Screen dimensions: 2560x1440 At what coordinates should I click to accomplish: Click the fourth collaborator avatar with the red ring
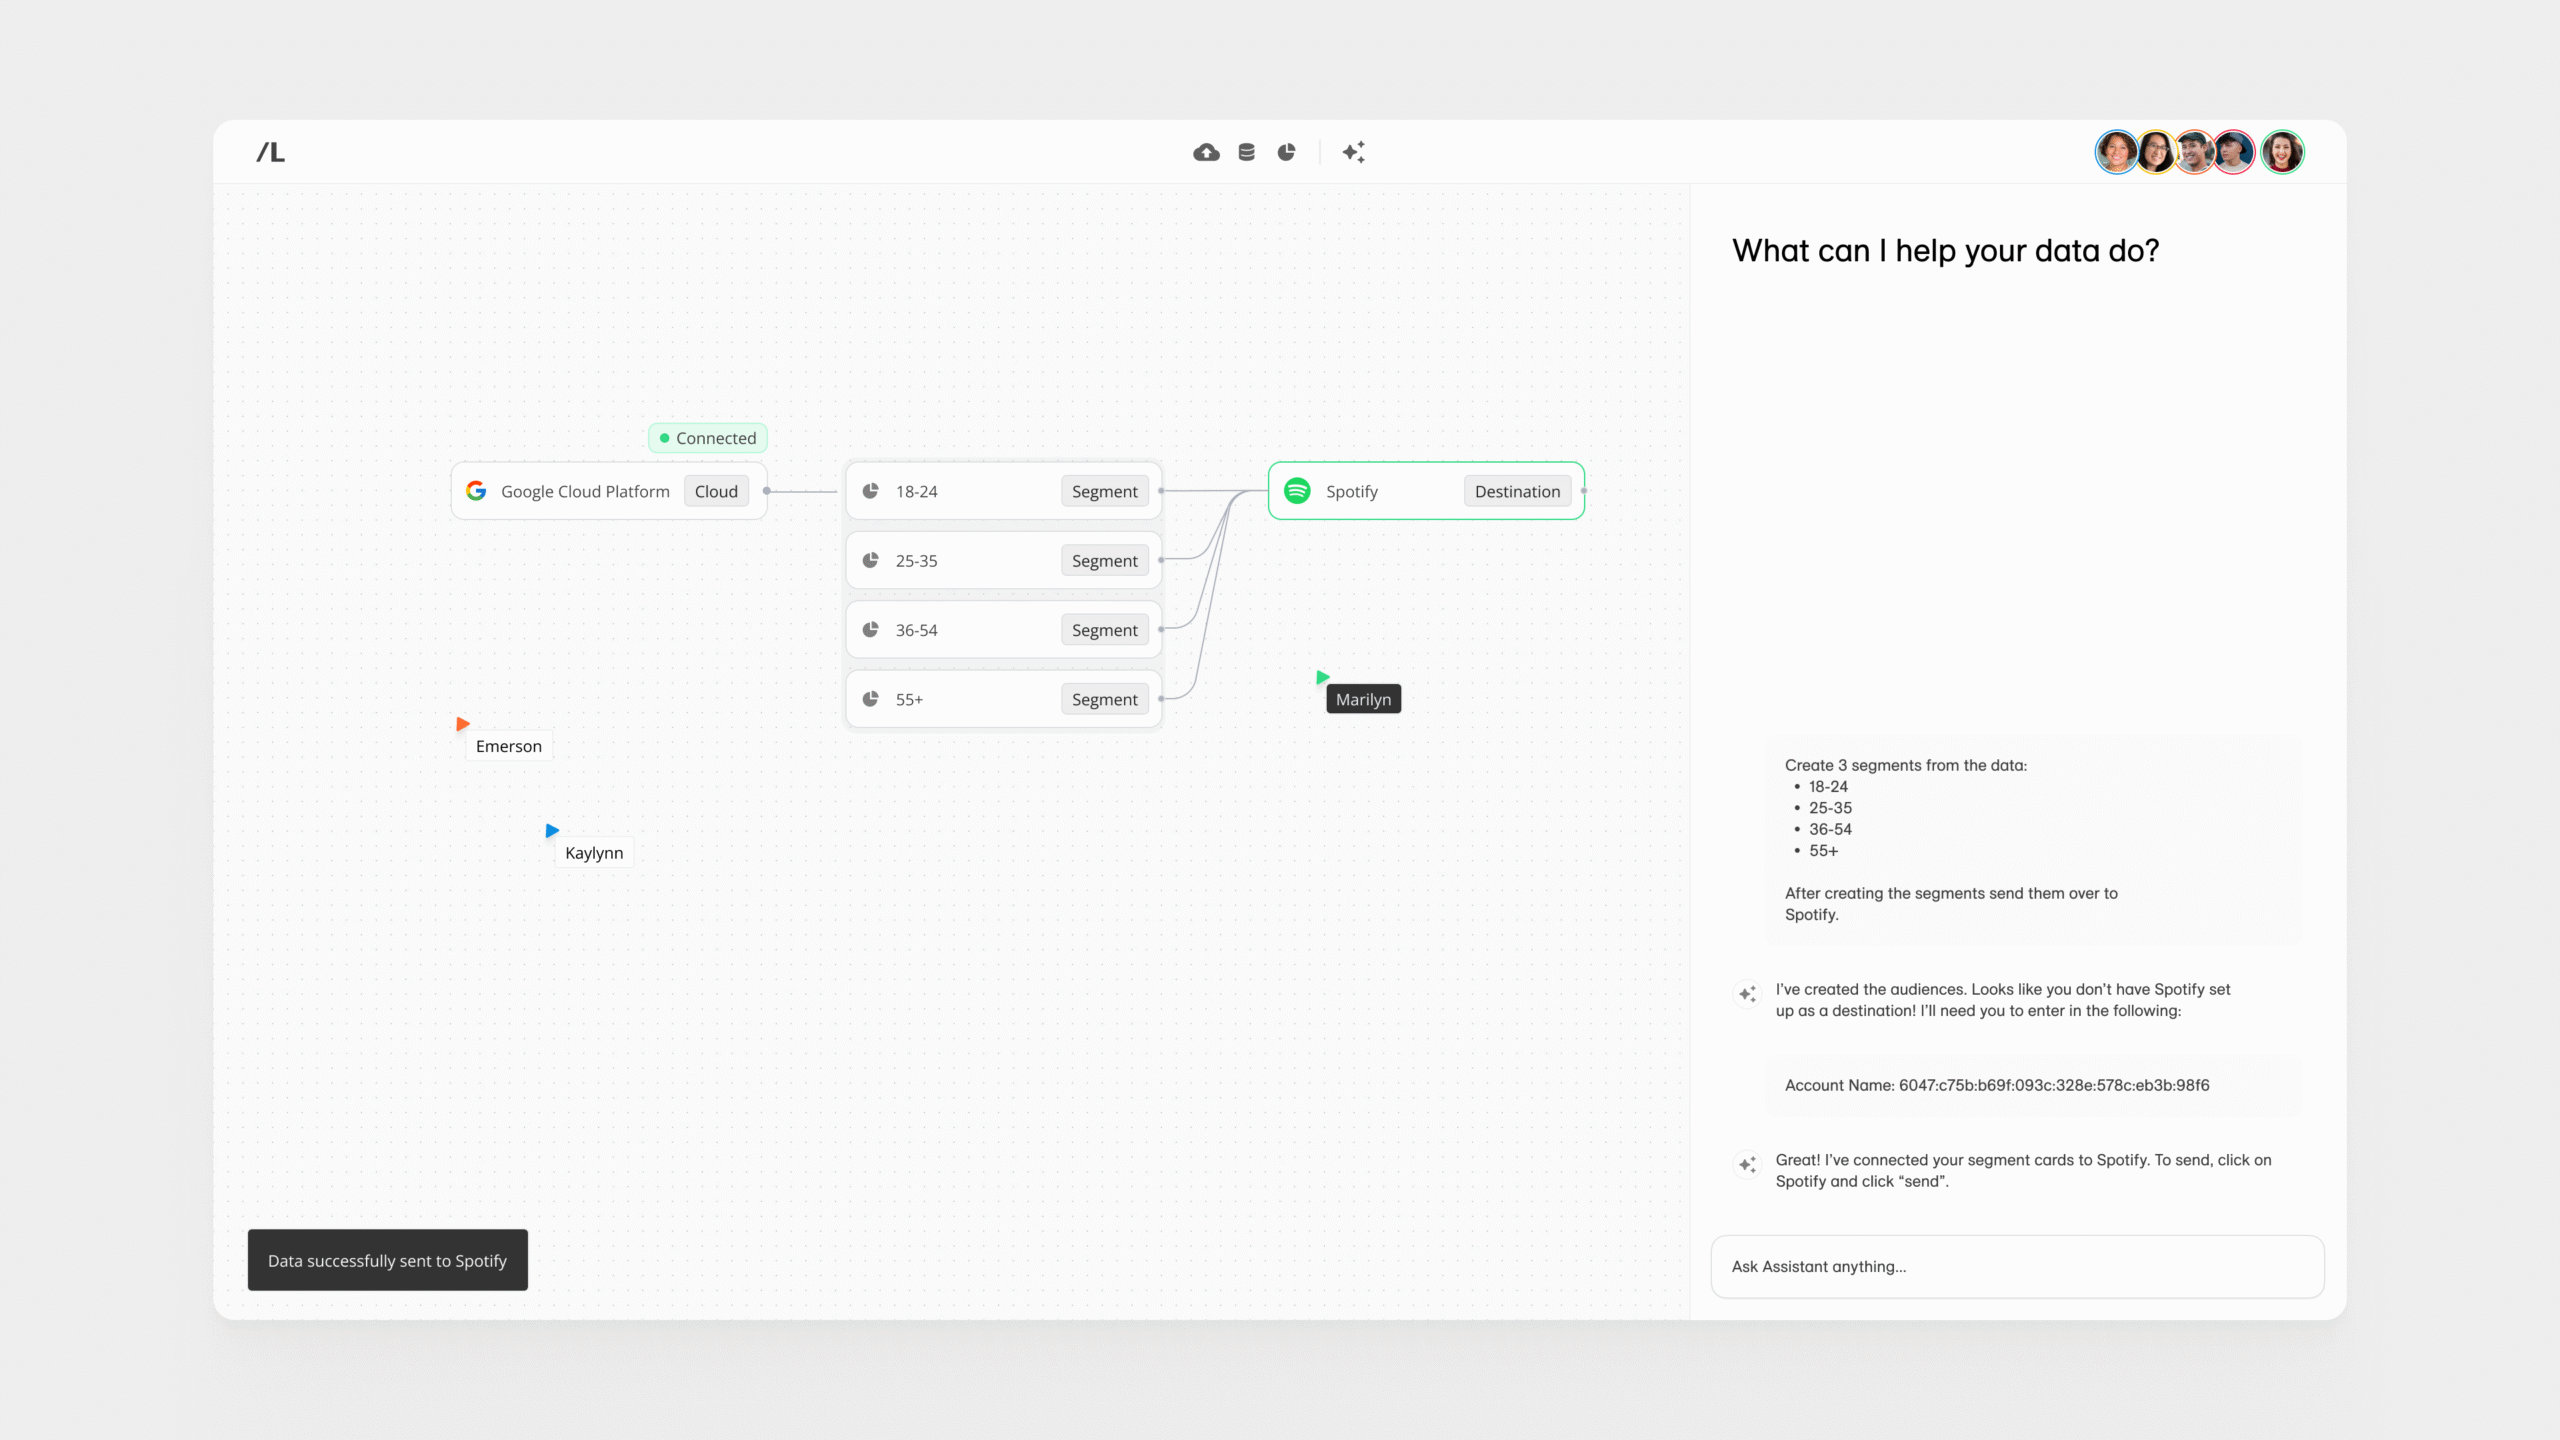tap(2233, 152)
